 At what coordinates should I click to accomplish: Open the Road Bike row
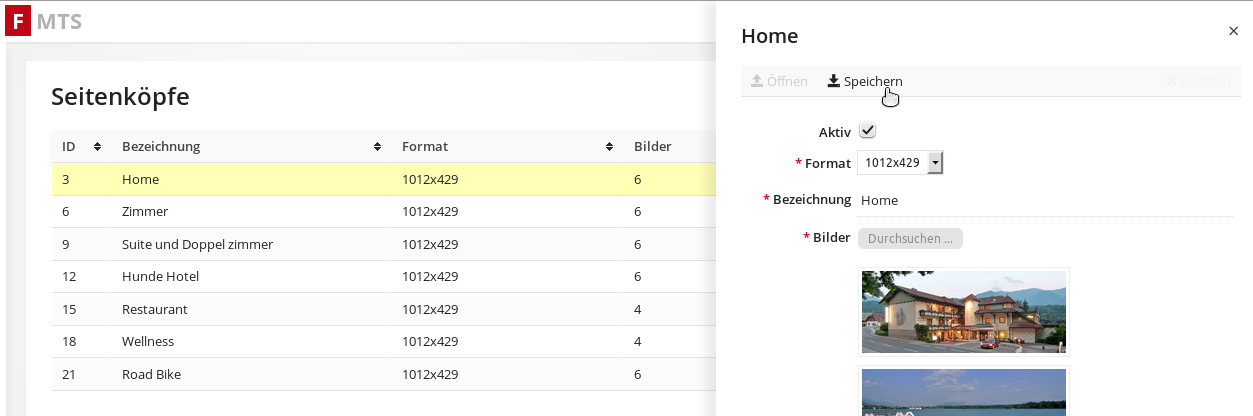151,375
